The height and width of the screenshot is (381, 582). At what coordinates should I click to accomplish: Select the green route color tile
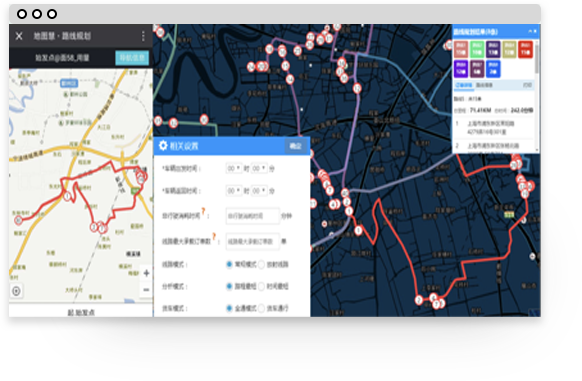pos(477,49)
